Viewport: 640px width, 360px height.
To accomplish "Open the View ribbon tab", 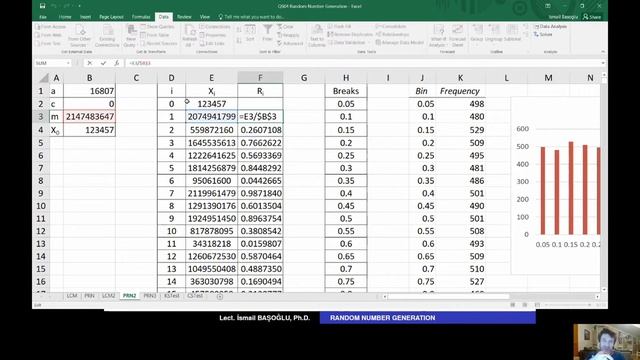I will click(x=204, y=17).
